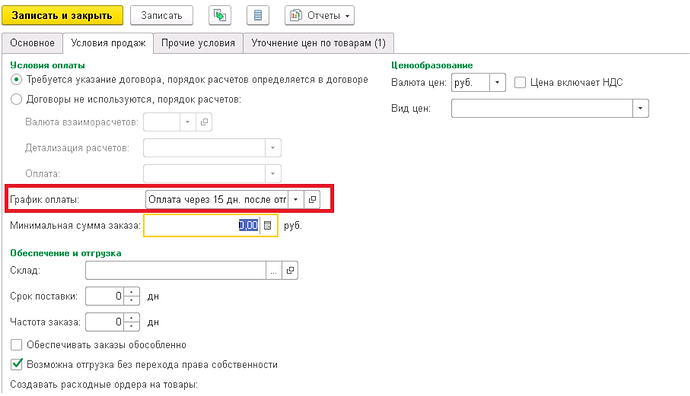Select radio Требуется указание договора

tap(16, 80)
